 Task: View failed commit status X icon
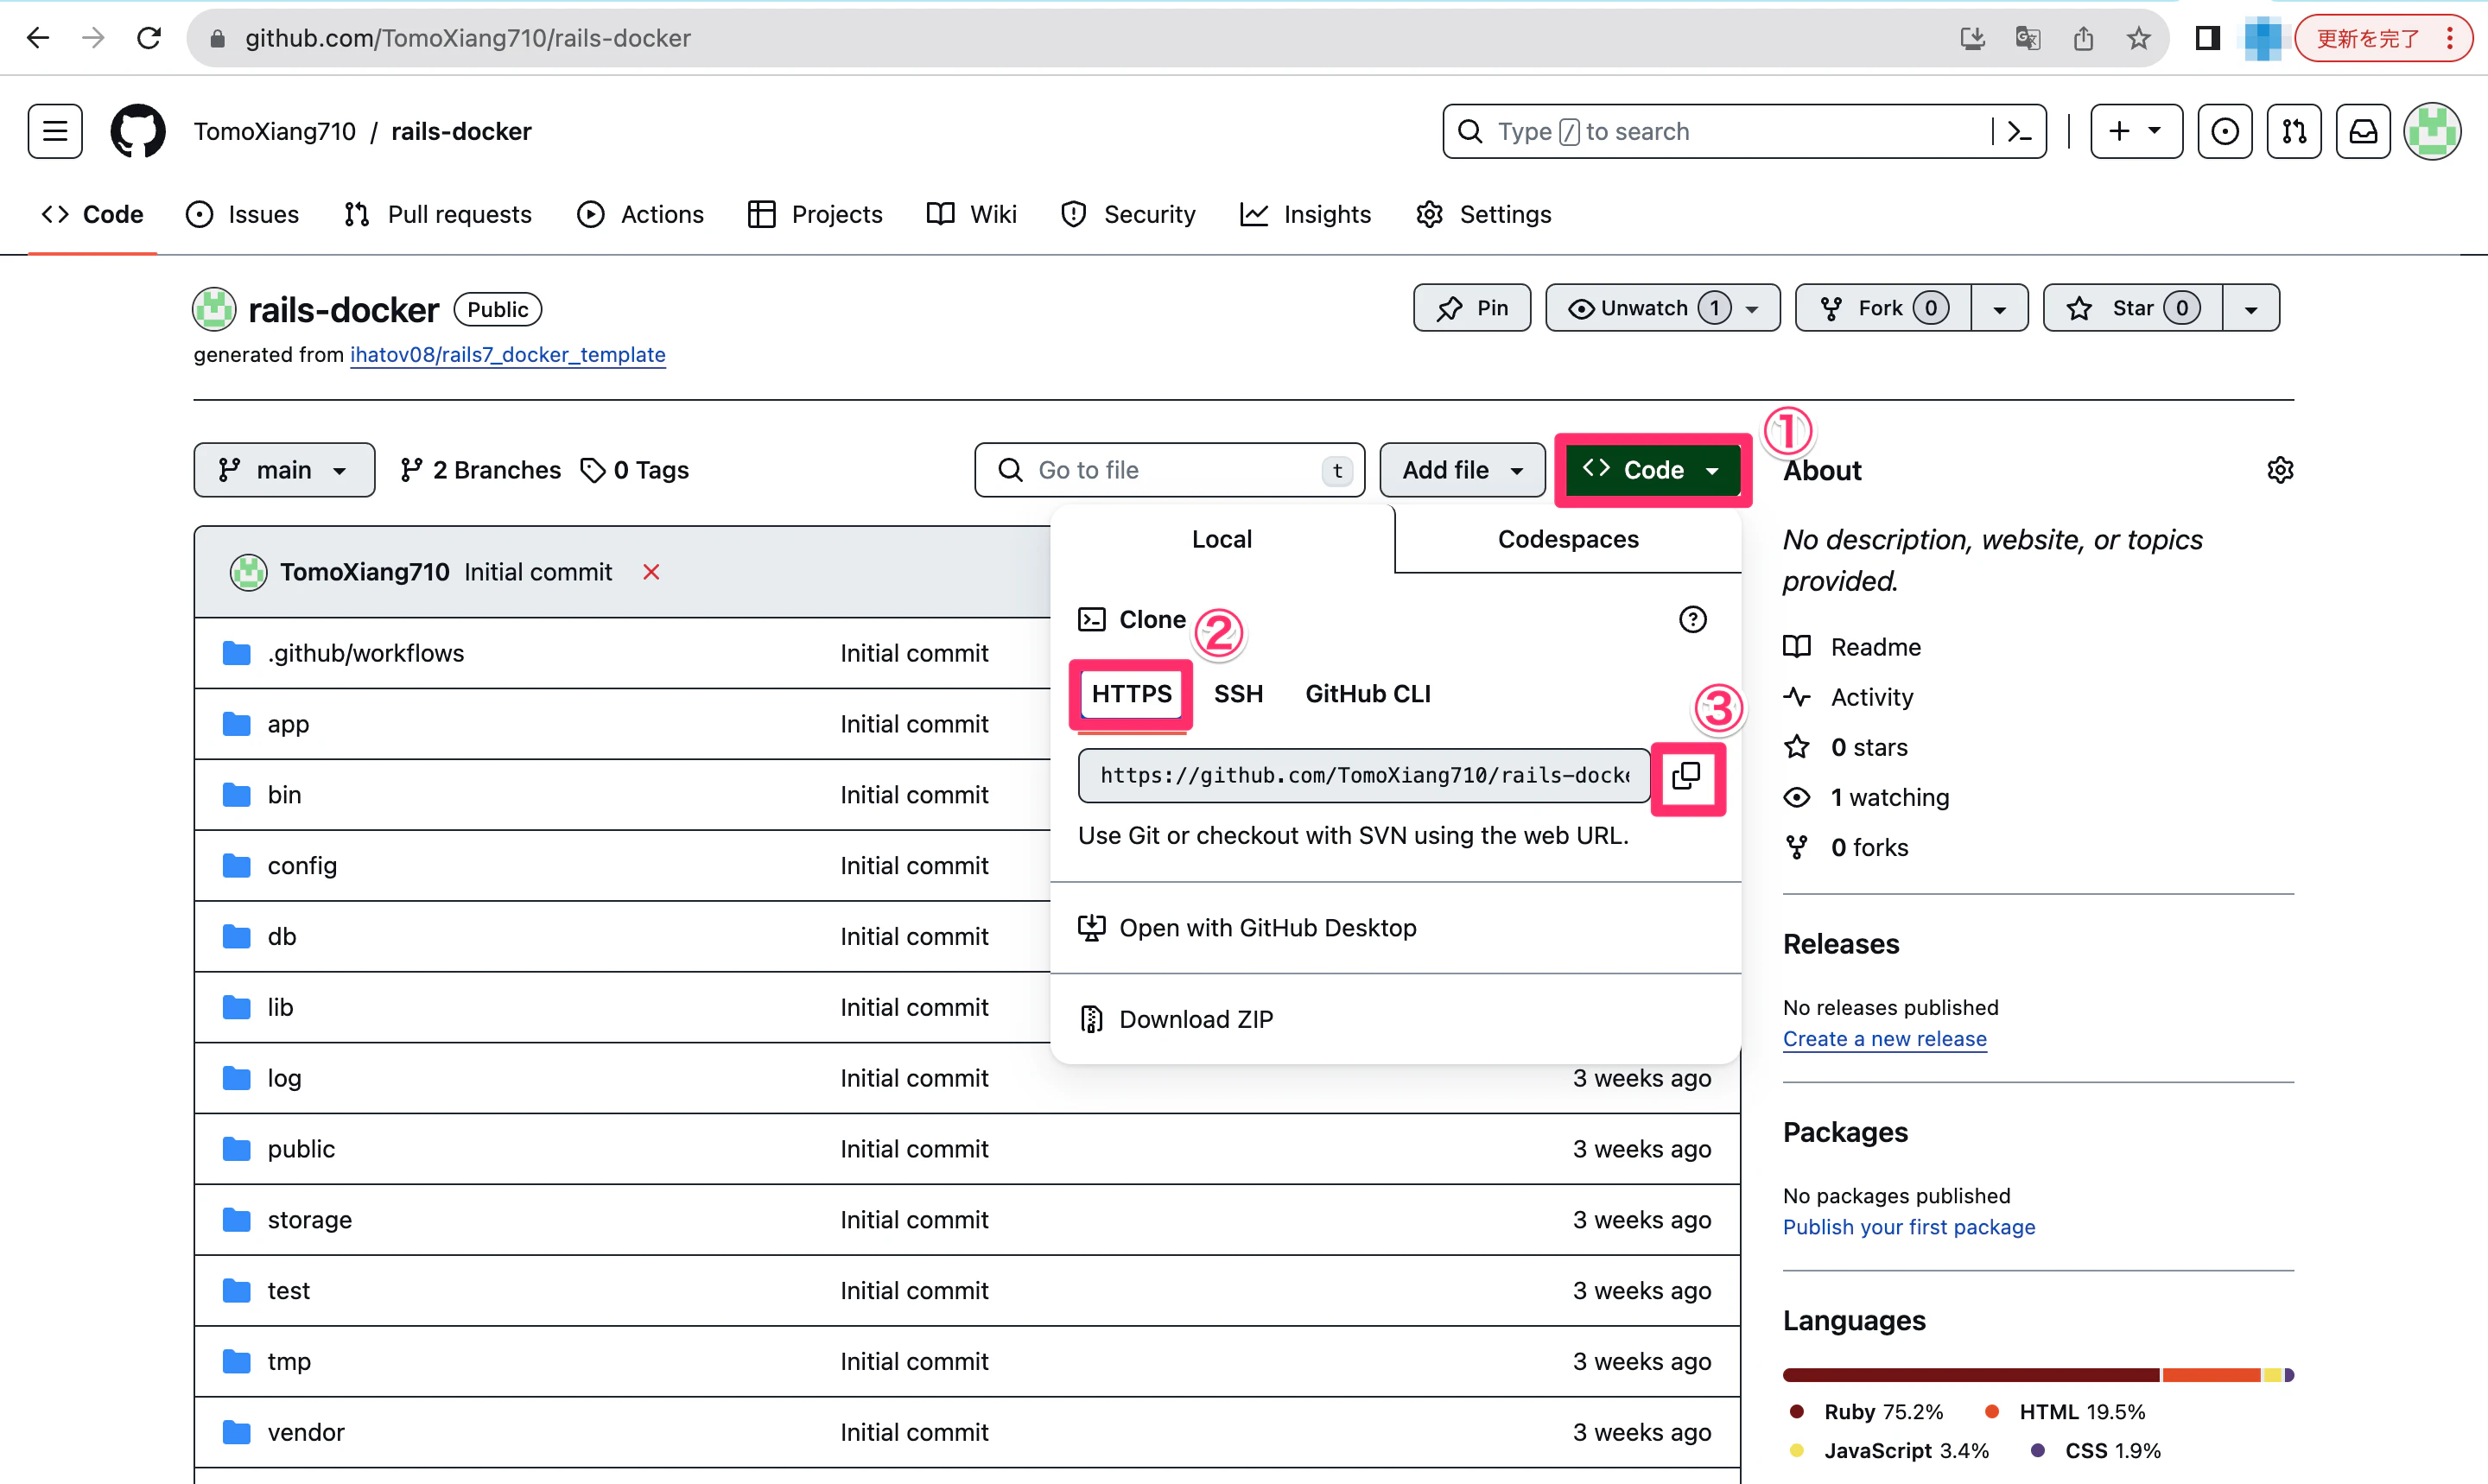pos(651,572)
